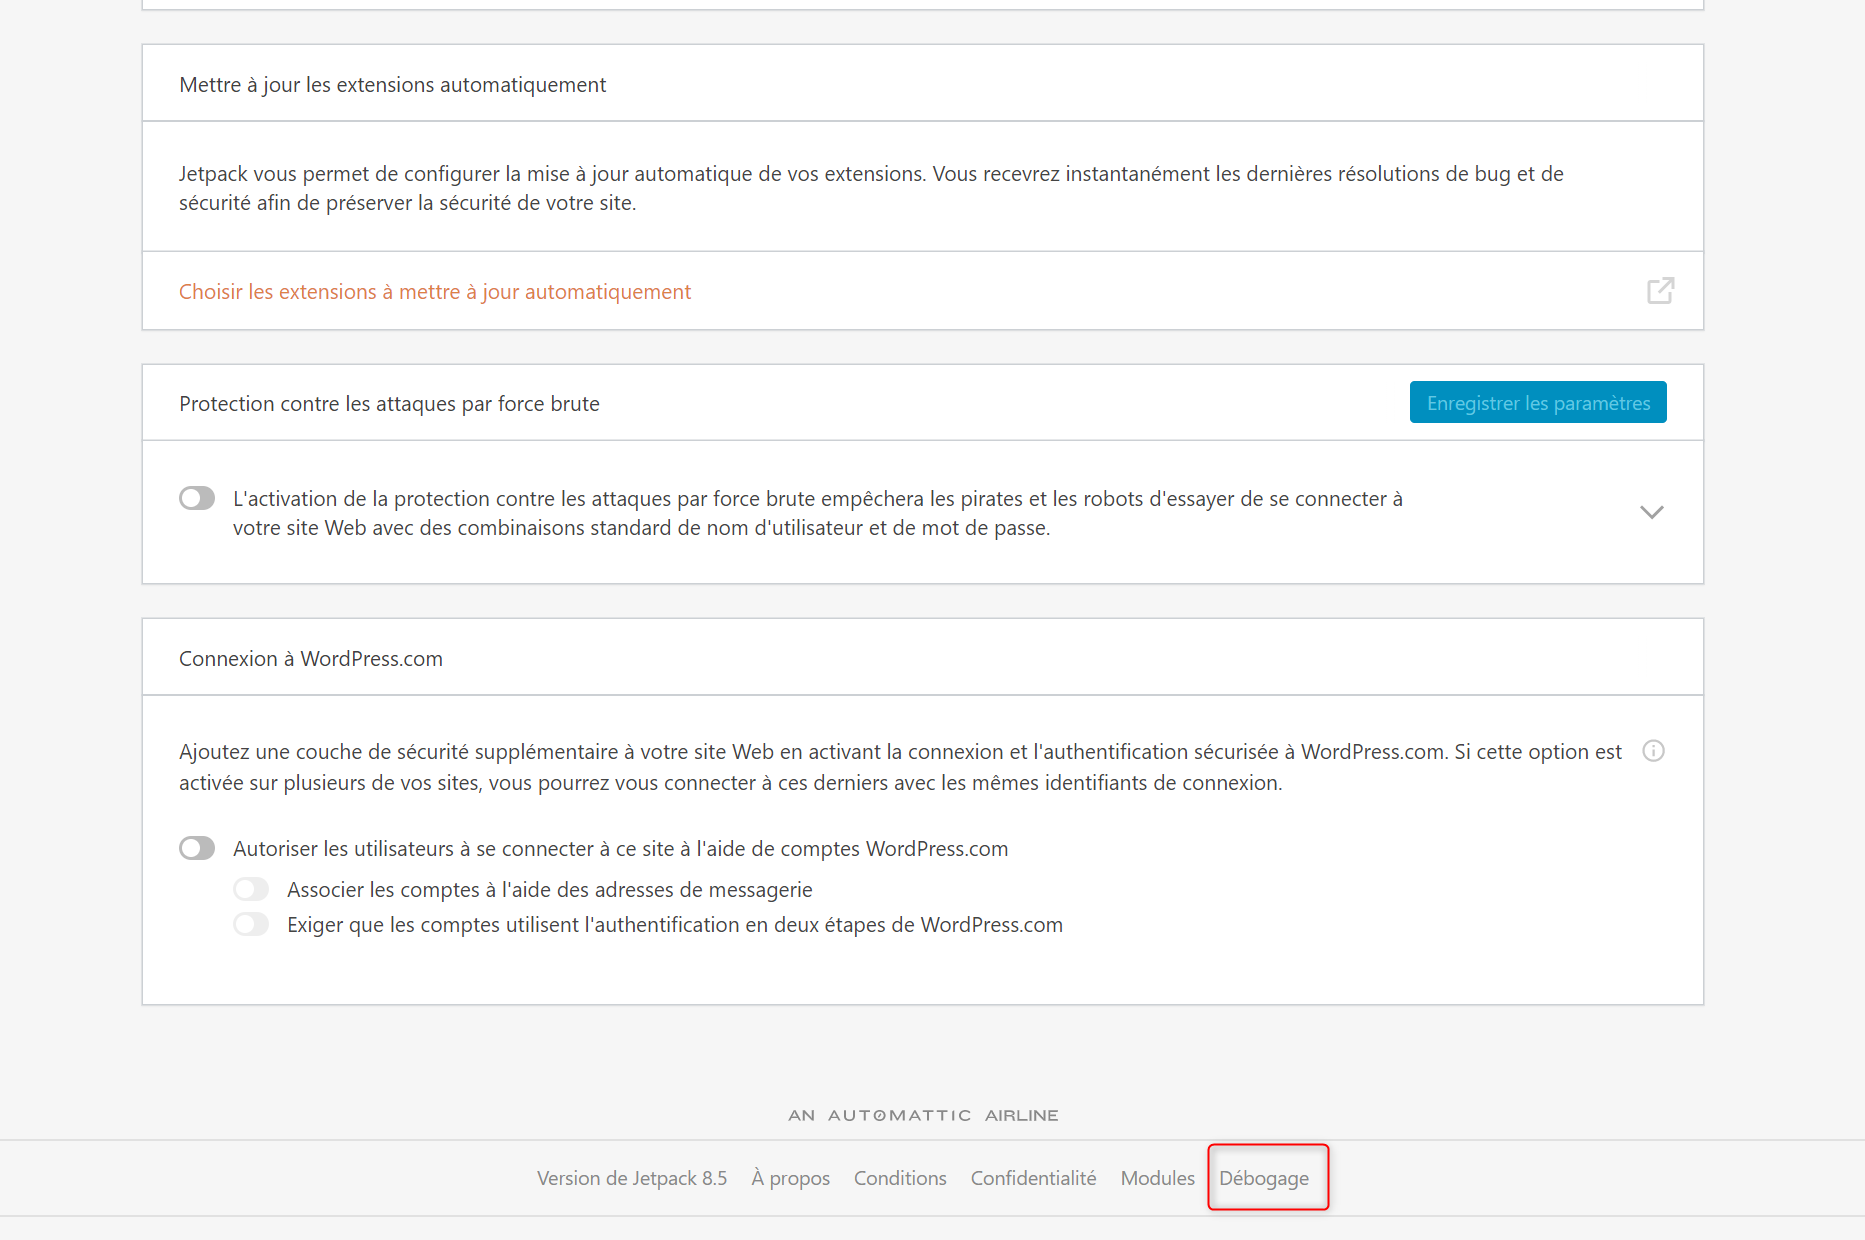1865x1240 pixels.
Task: Click the Associer les comptes label text
Action: click(x=549, y=889)
